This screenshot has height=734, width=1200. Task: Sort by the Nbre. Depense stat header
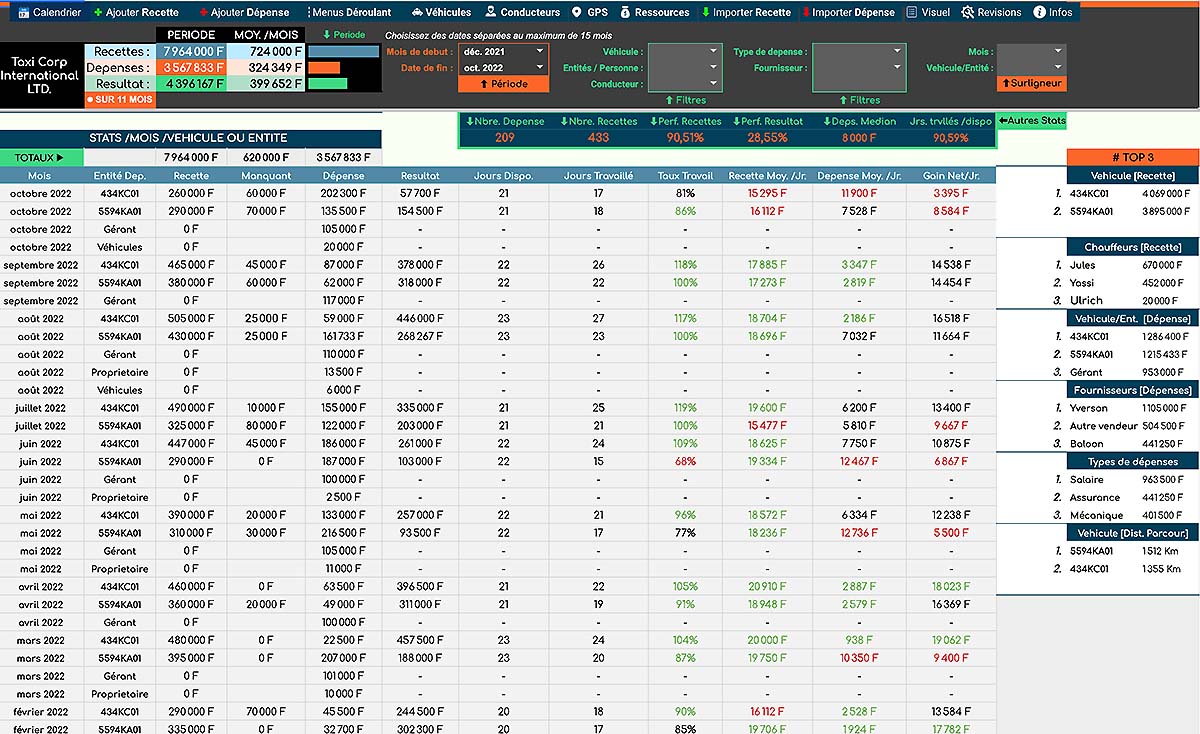tap(504, 121)
